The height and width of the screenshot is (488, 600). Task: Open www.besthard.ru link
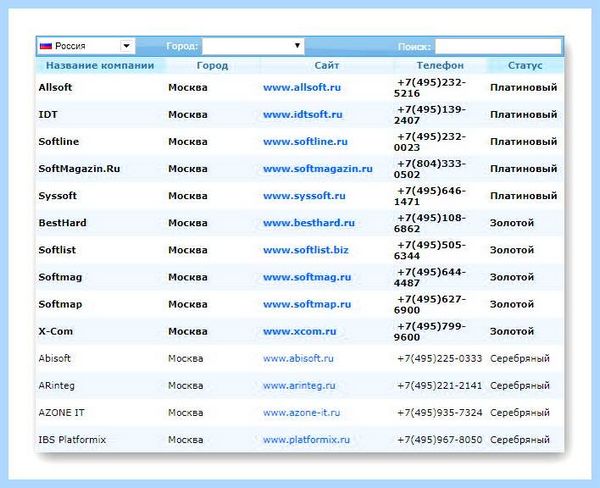(x=309, y=223)
